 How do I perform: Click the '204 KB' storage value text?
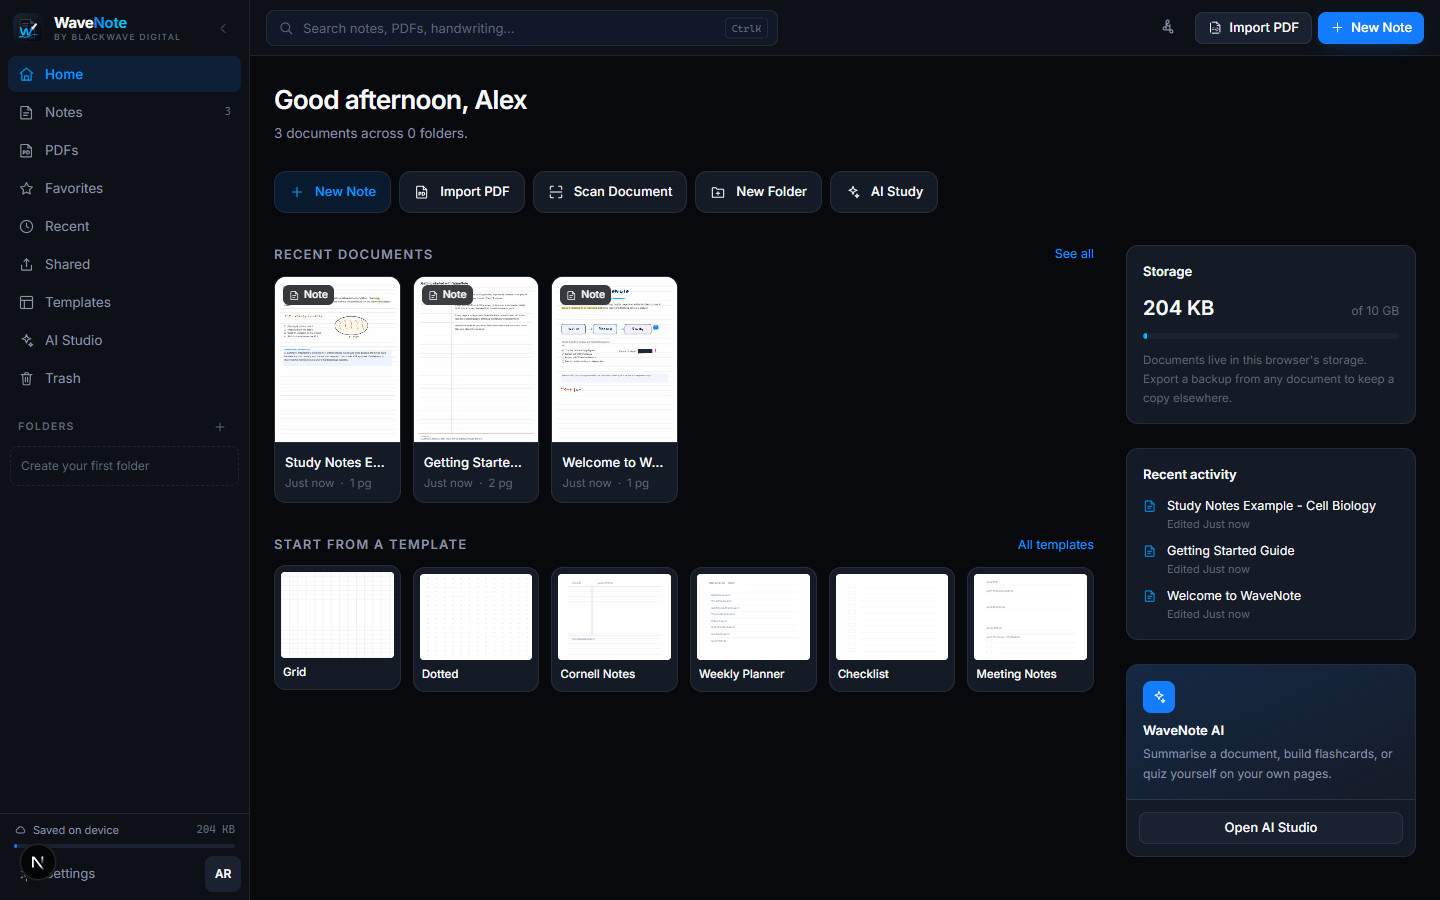[x=1178, y=308]
